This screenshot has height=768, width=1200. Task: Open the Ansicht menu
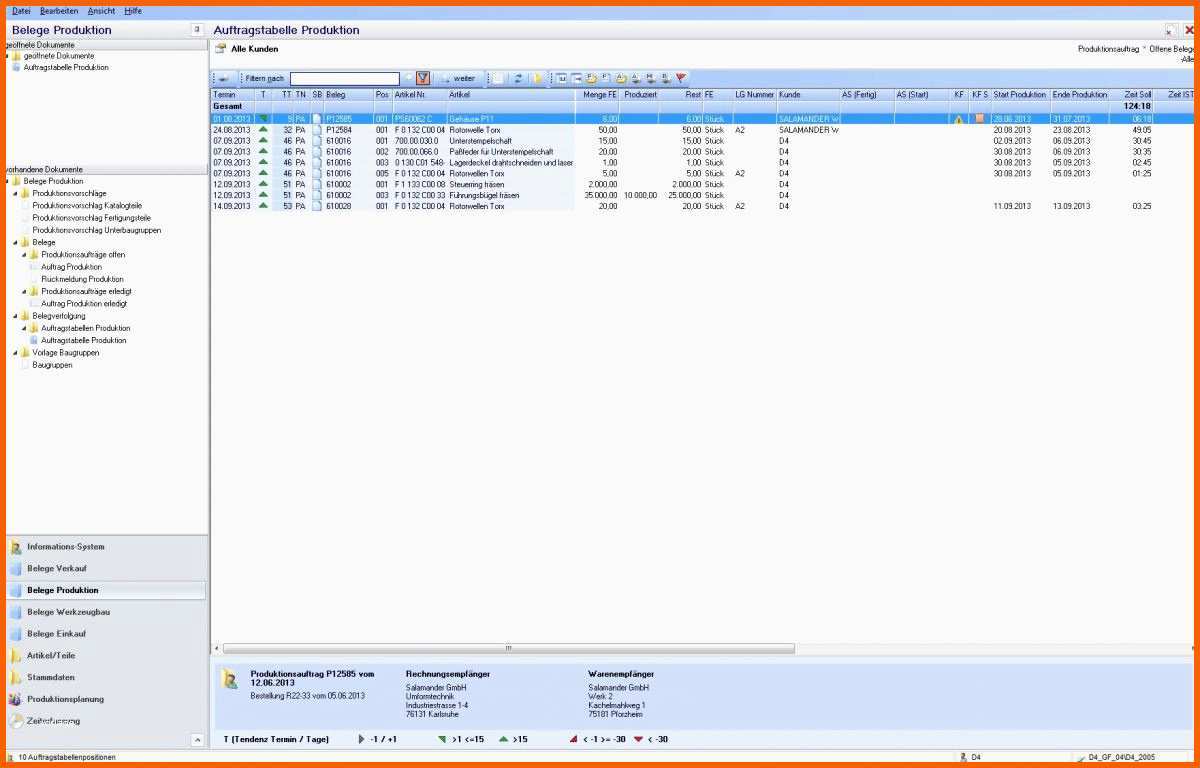click(x=101, y=11)
